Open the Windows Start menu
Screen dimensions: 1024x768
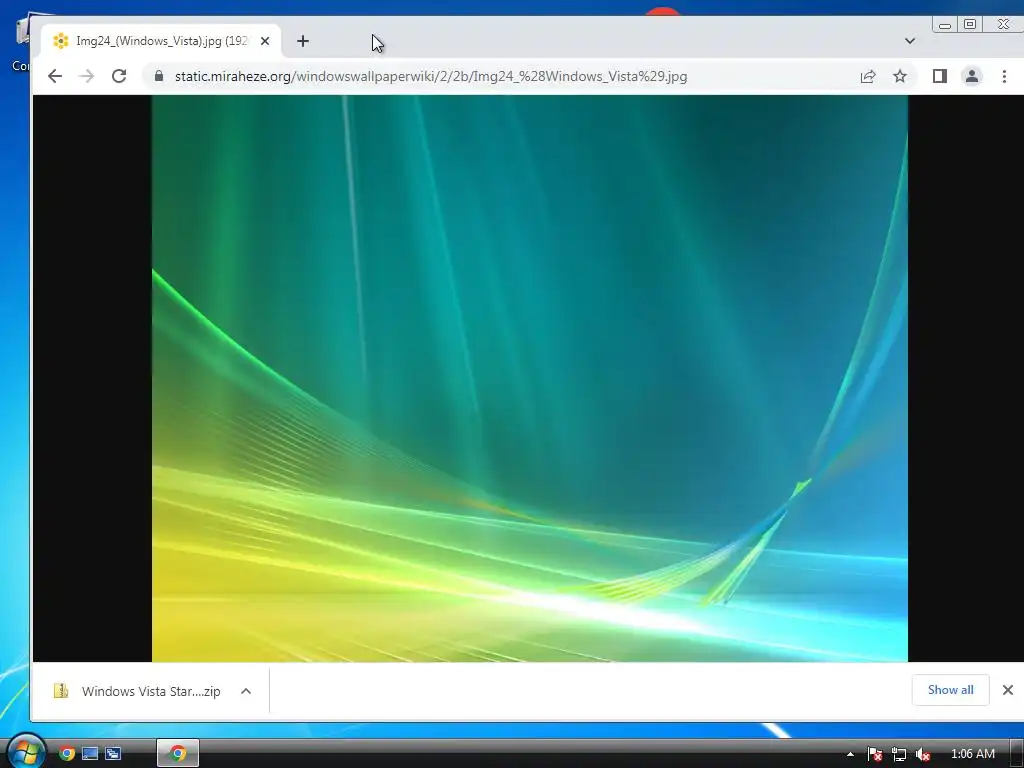[x=25, y=752]
